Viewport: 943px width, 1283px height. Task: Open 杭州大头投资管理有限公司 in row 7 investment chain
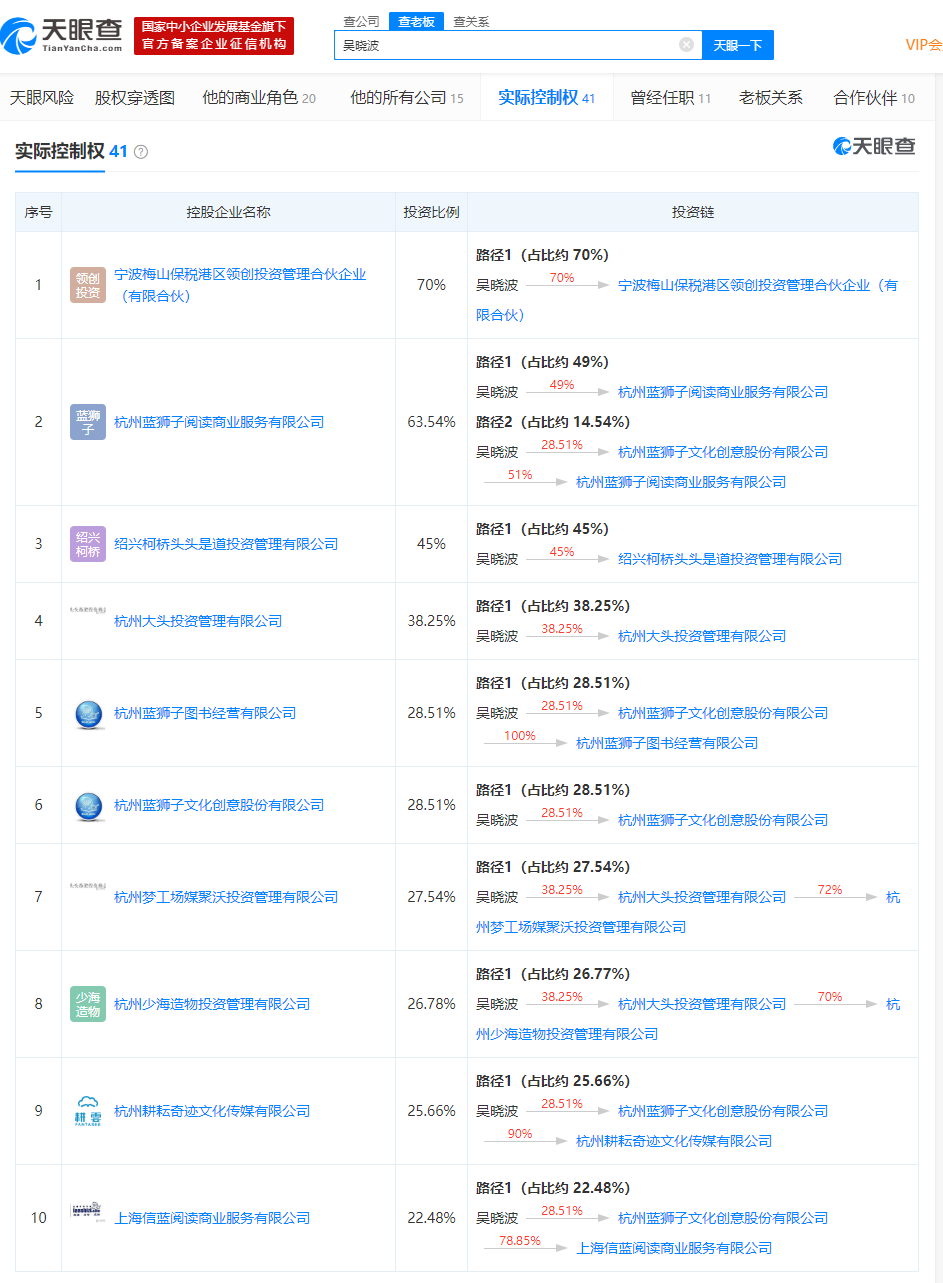tap(702, 897)
